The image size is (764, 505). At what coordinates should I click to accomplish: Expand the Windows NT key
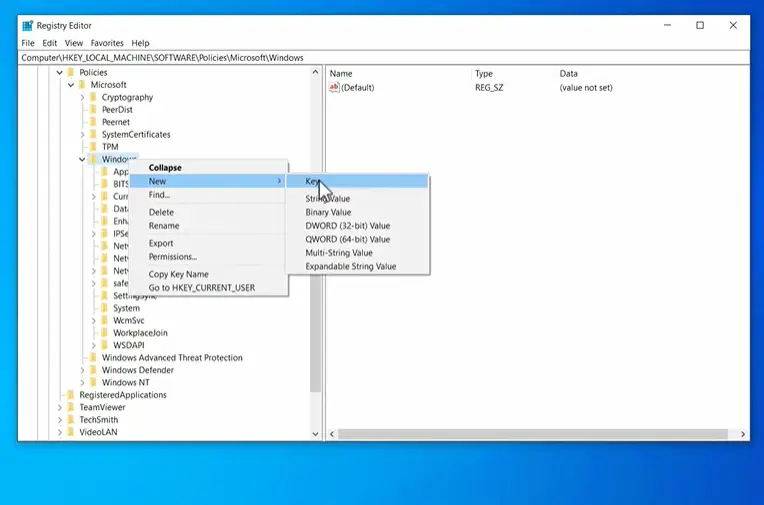coord(82,383)
